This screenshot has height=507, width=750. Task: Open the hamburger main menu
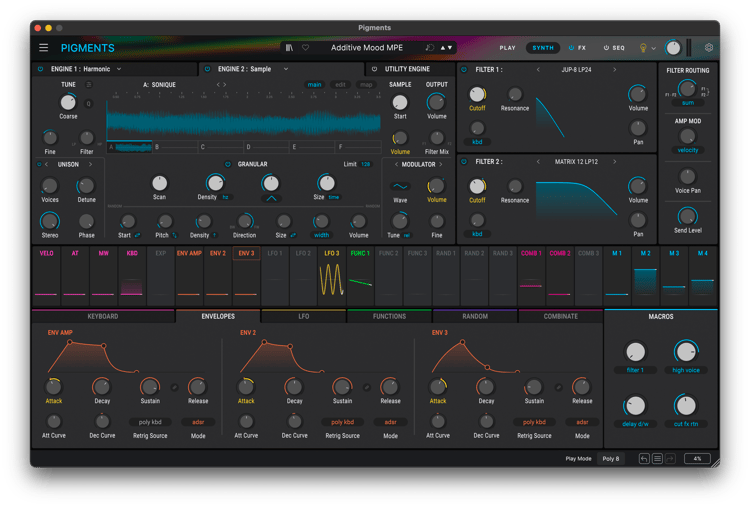click(x=43, y=47)
